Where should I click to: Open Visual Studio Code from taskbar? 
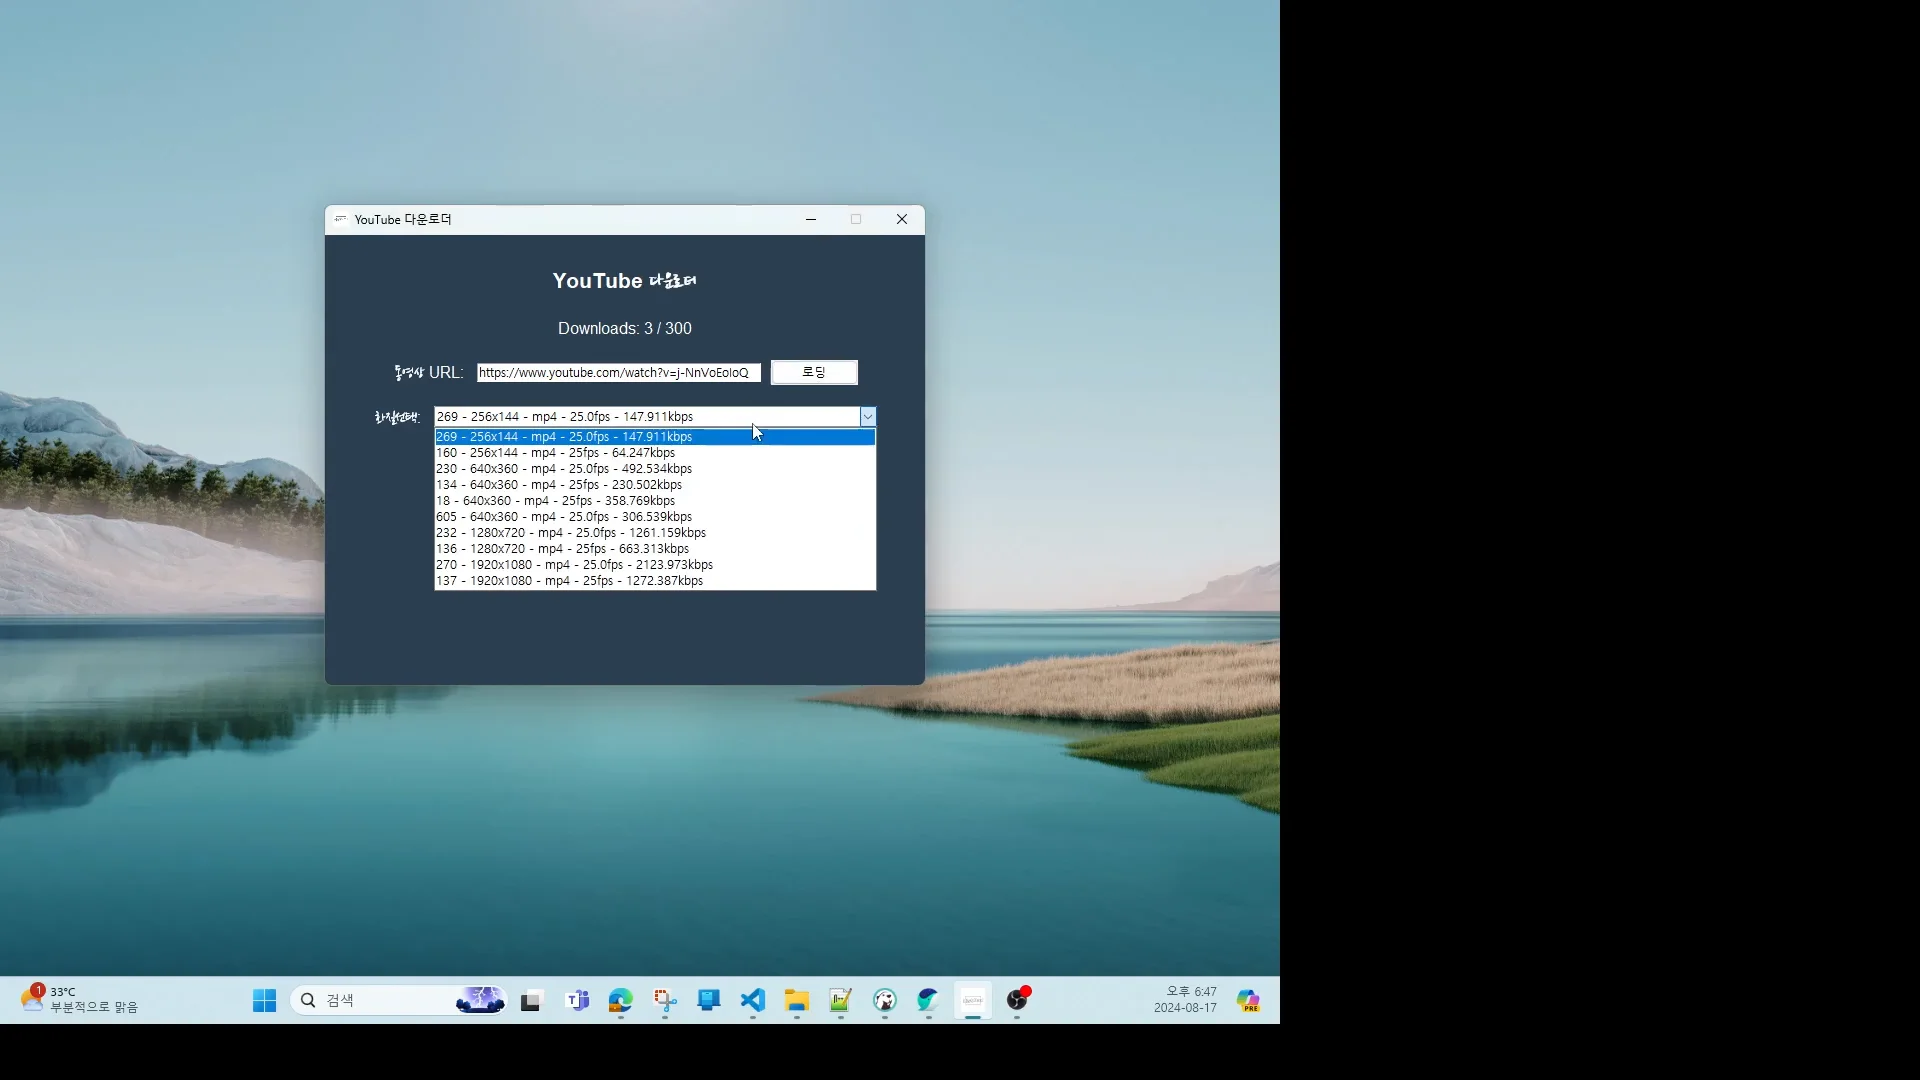[x=753, y=1000]
